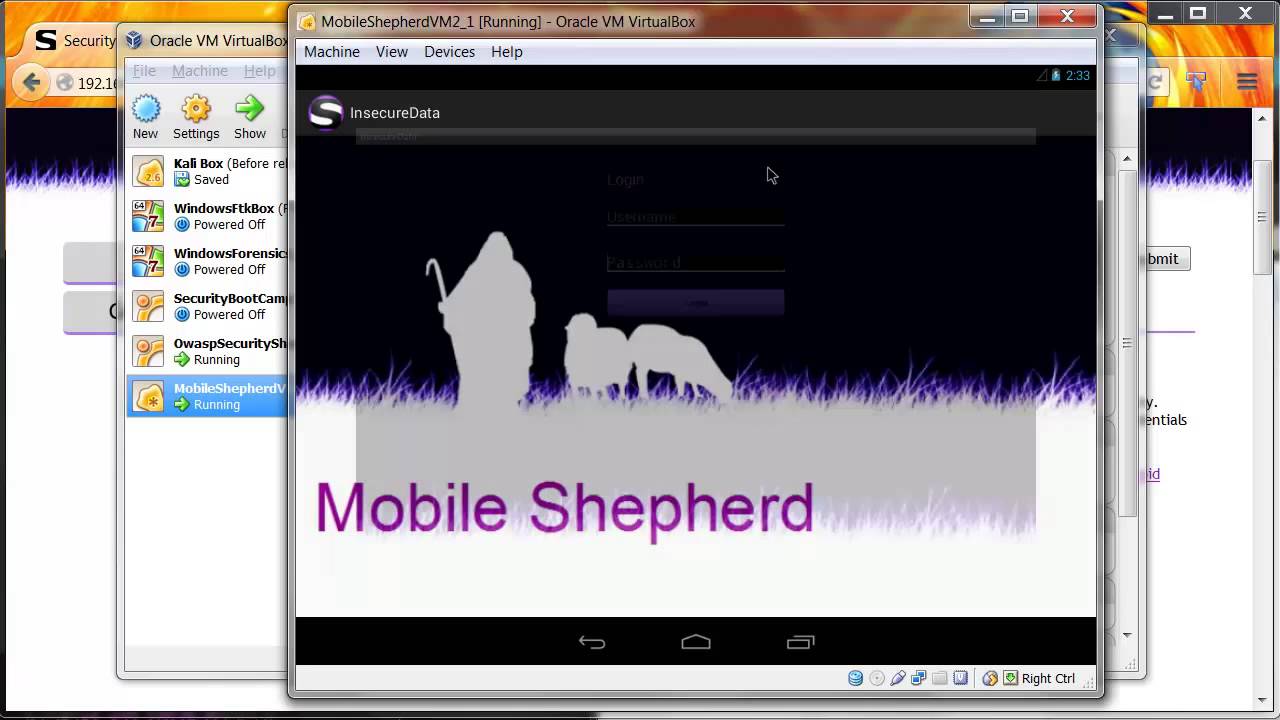
Task: Click the Android battery status icon
Action: 1056,75
